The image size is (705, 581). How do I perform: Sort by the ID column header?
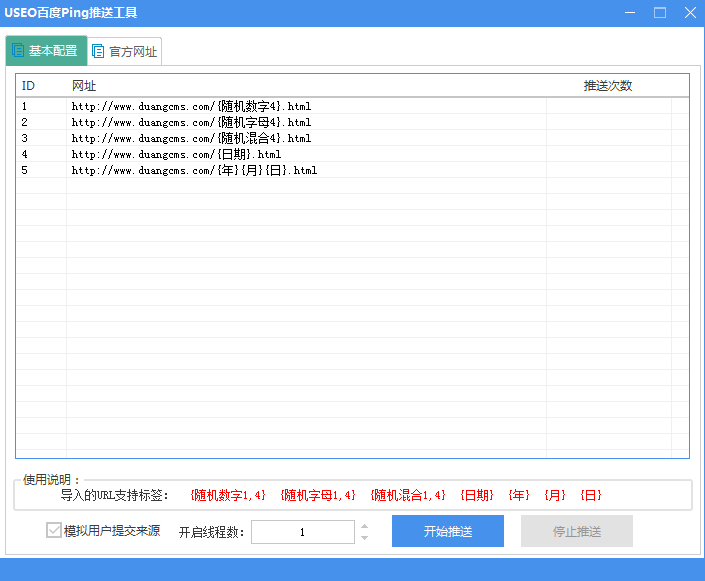41,85
